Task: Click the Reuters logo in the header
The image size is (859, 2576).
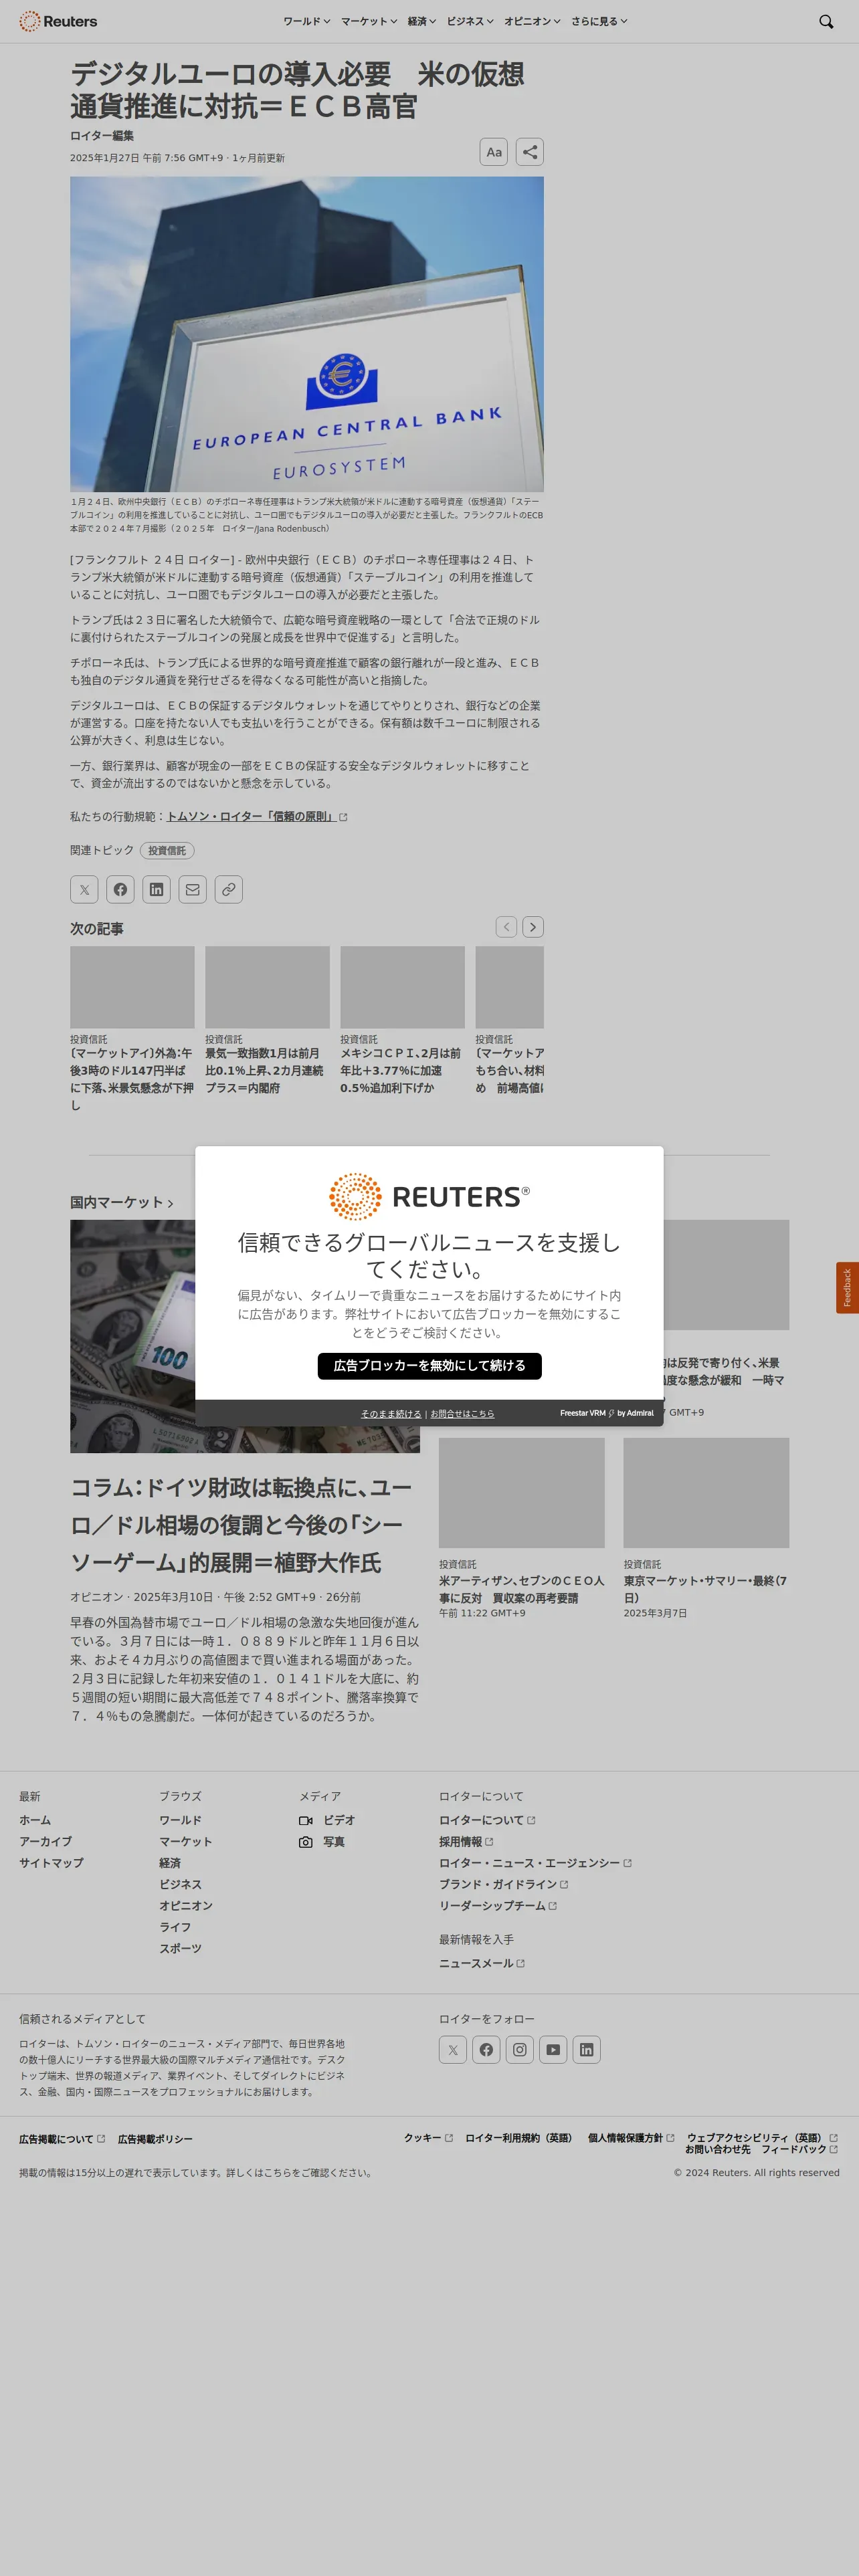Action: tap(58, 21)
